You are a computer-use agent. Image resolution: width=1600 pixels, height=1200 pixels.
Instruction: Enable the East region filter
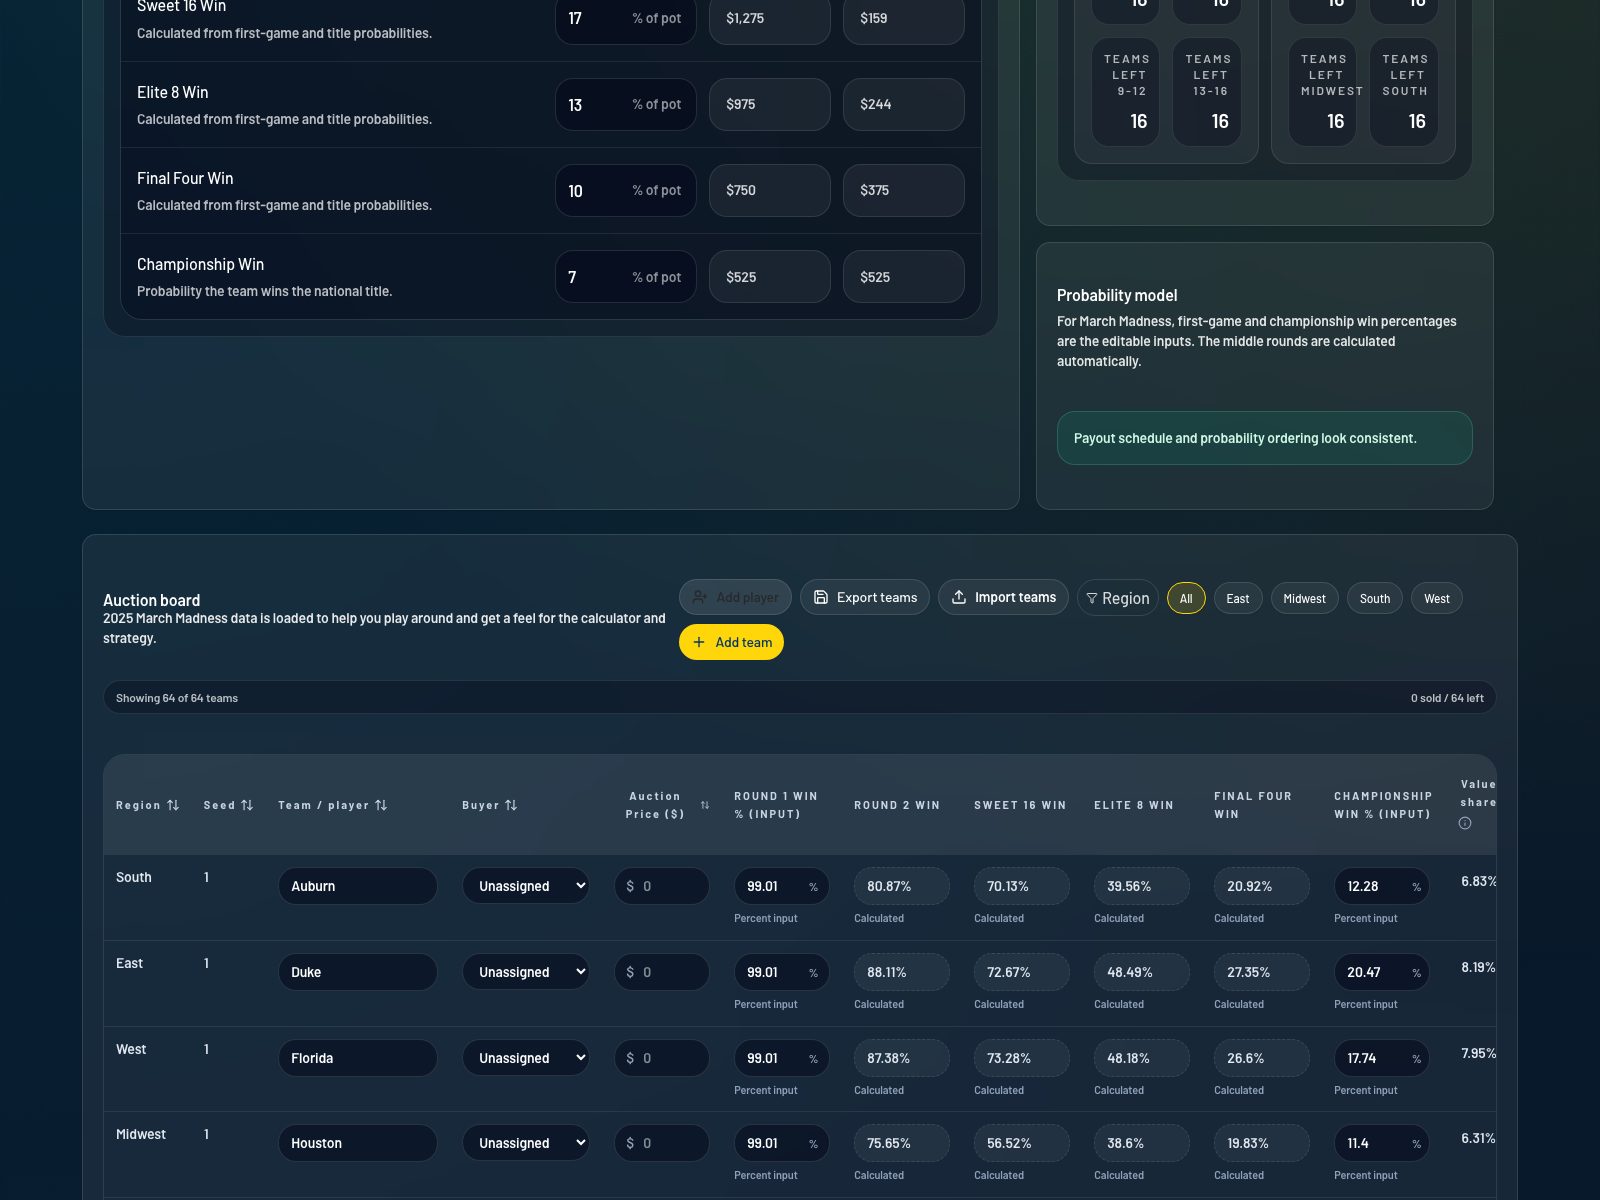tap(1238, 598)
